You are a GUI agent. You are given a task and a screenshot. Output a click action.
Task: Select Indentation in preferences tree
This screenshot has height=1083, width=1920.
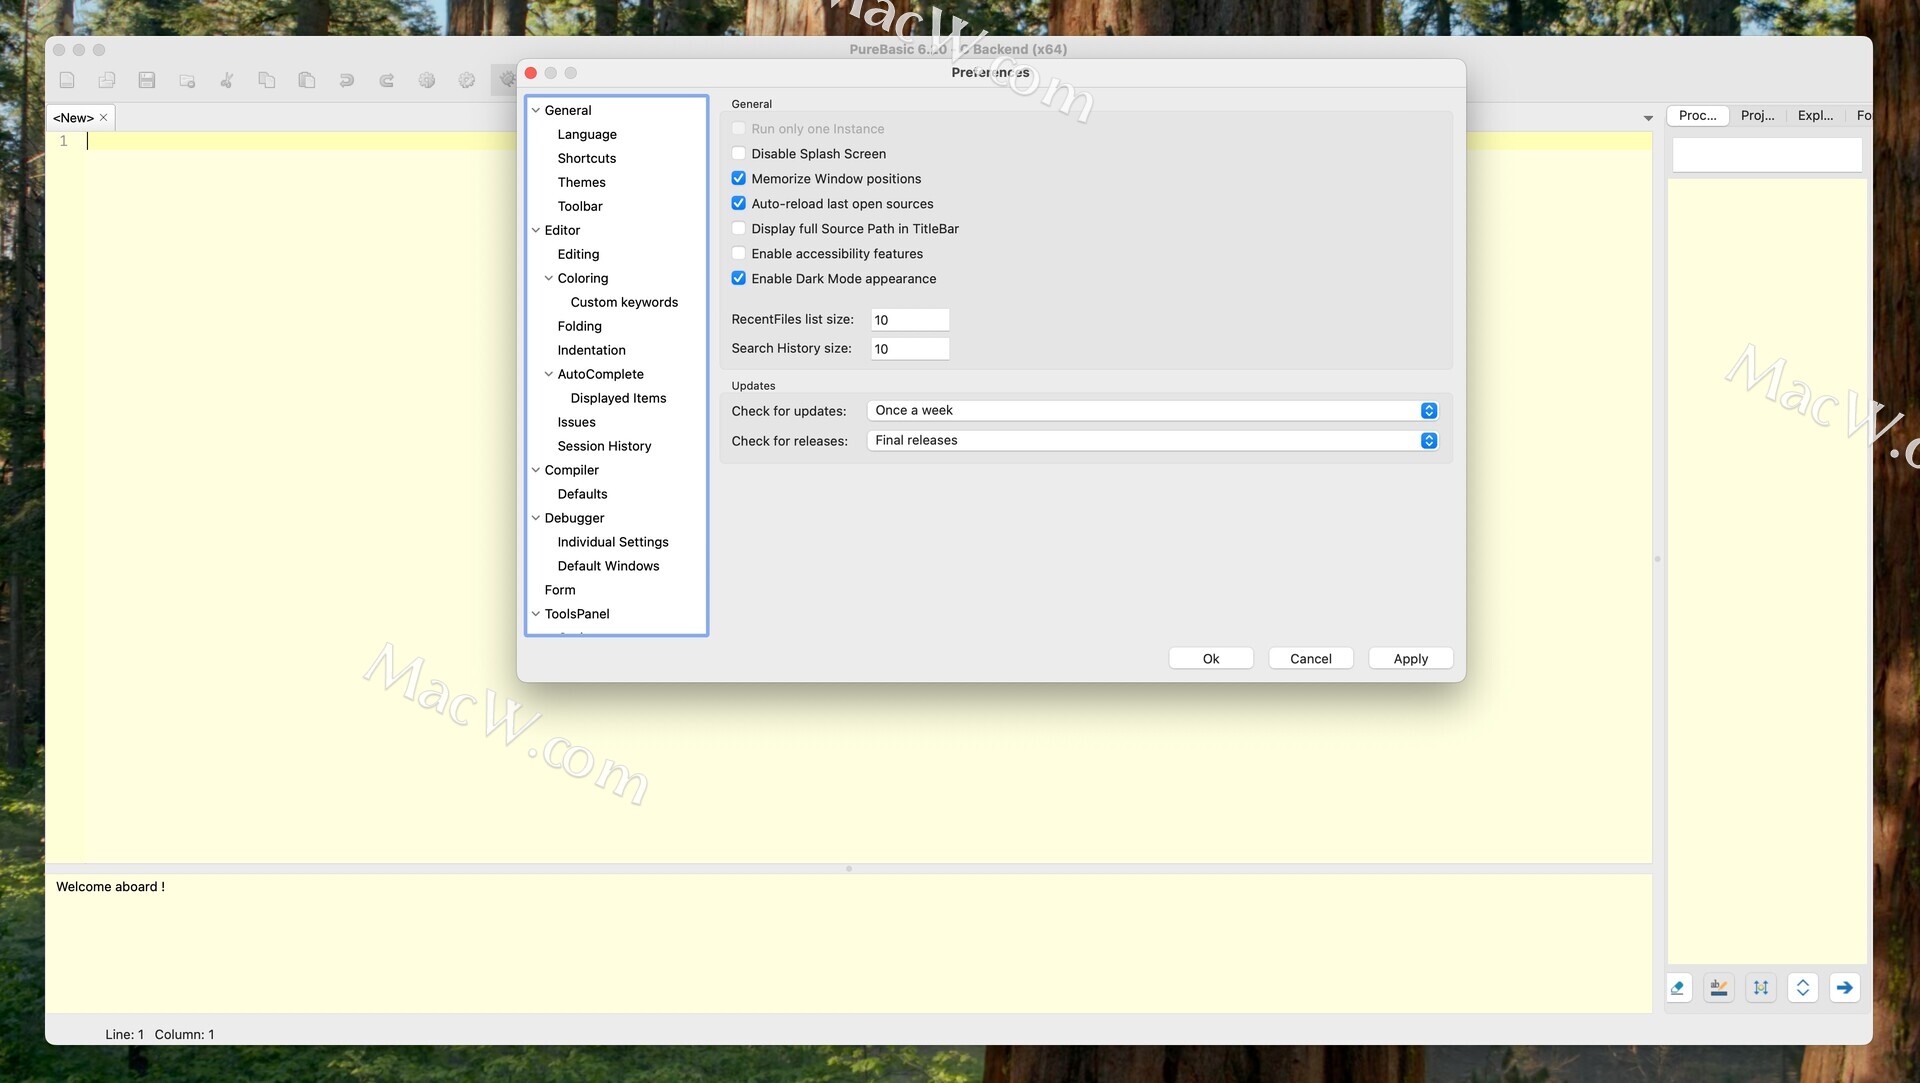[x=592, y=350]
